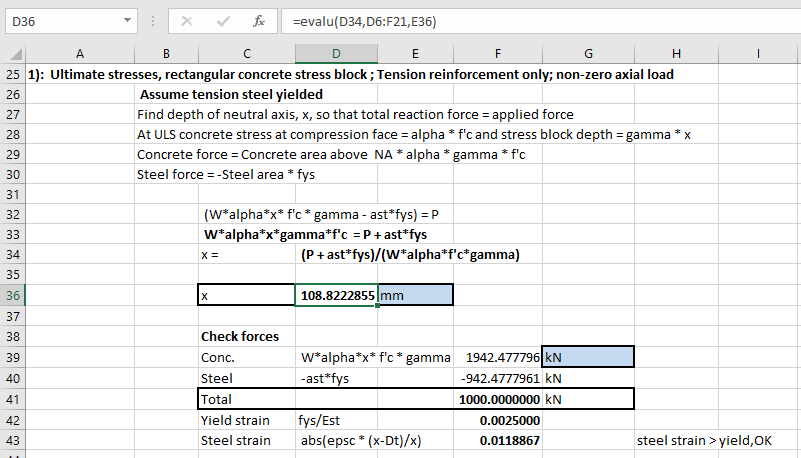Click cell with value 108.8222855
The image size is (801, 458).
pyautogui.click(x=336, y=295)
